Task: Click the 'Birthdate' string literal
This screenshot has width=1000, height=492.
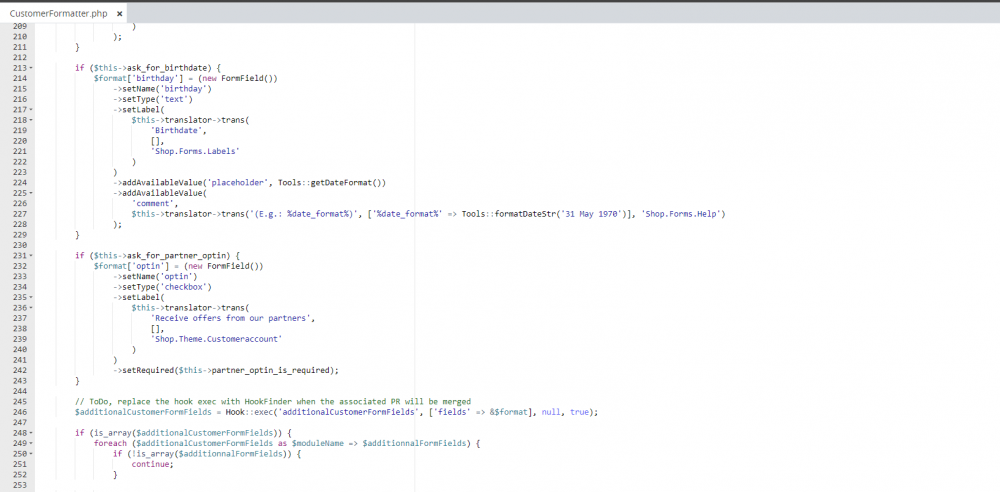Action: pyautogui.click(x=175, y=130)
